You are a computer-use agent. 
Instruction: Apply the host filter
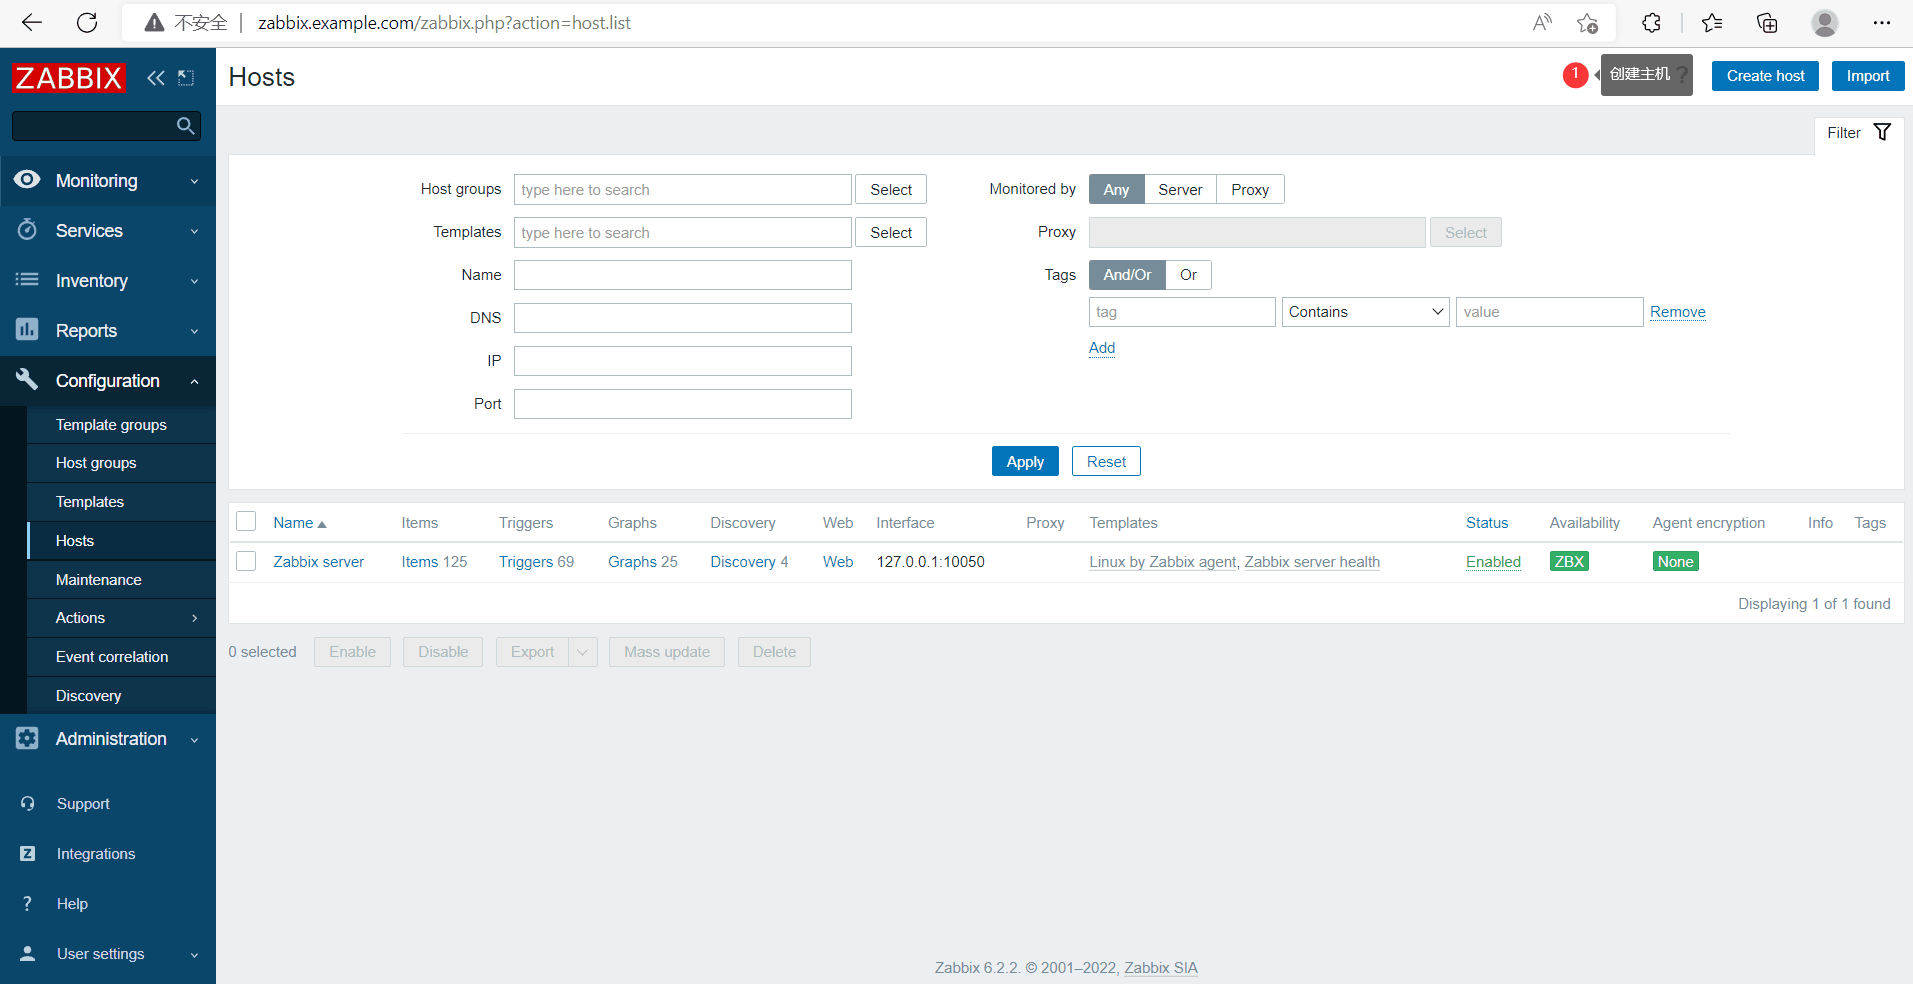pyautogui.click(x=1025, y=461)
